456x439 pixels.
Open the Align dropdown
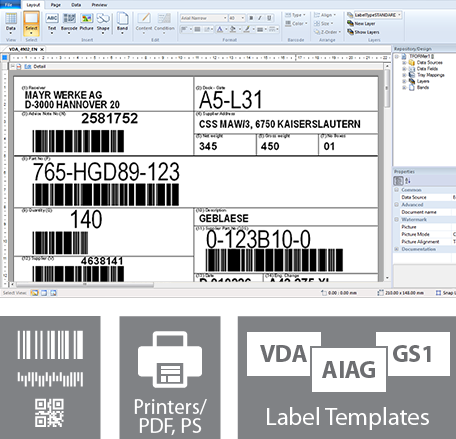pyautogui.click(x=325, y=15)
